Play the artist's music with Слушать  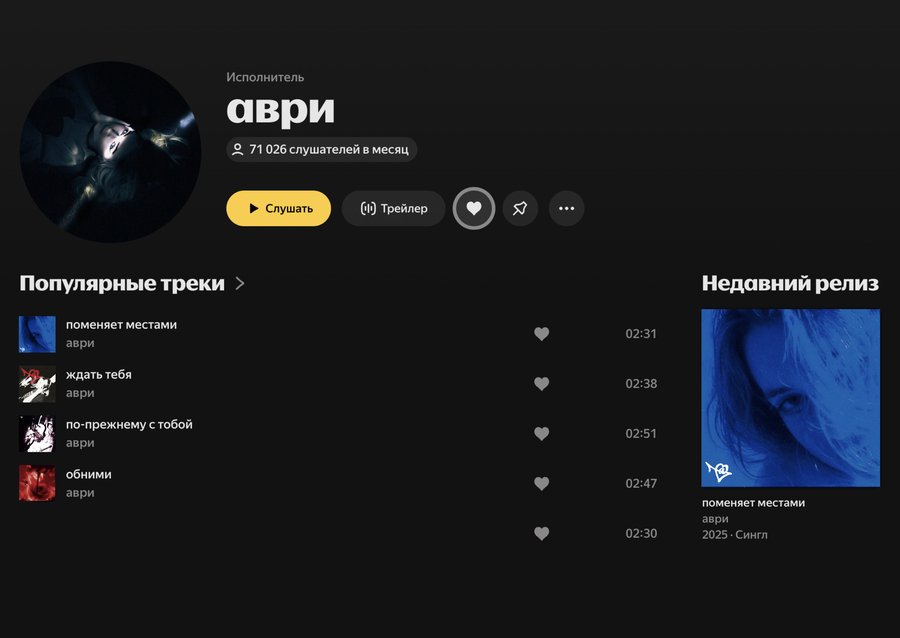click(278, 208)
